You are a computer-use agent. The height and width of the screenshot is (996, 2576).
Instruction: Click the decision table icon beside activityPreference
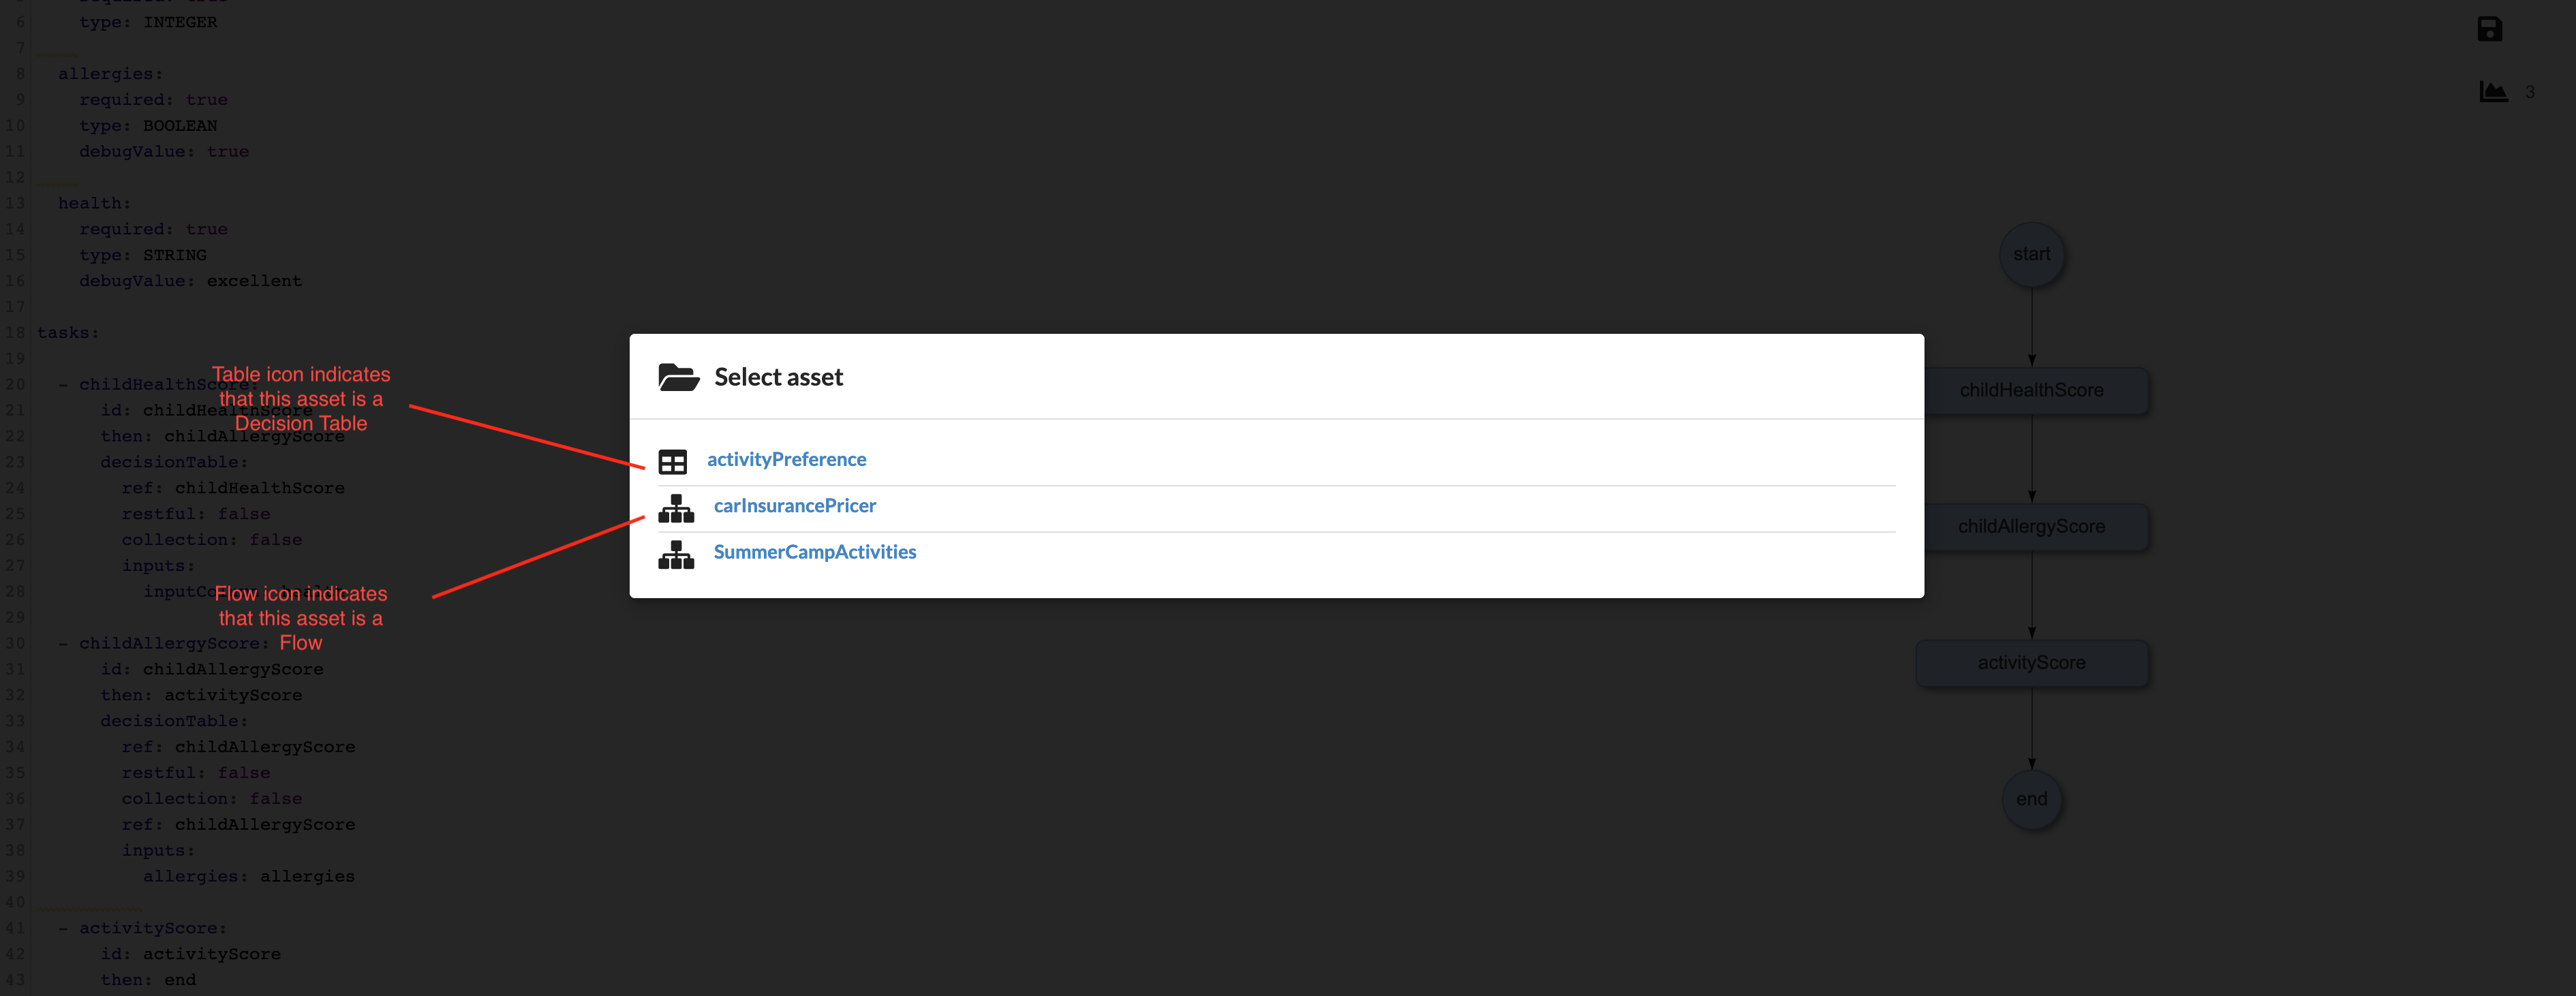click(x=672, y=461)
